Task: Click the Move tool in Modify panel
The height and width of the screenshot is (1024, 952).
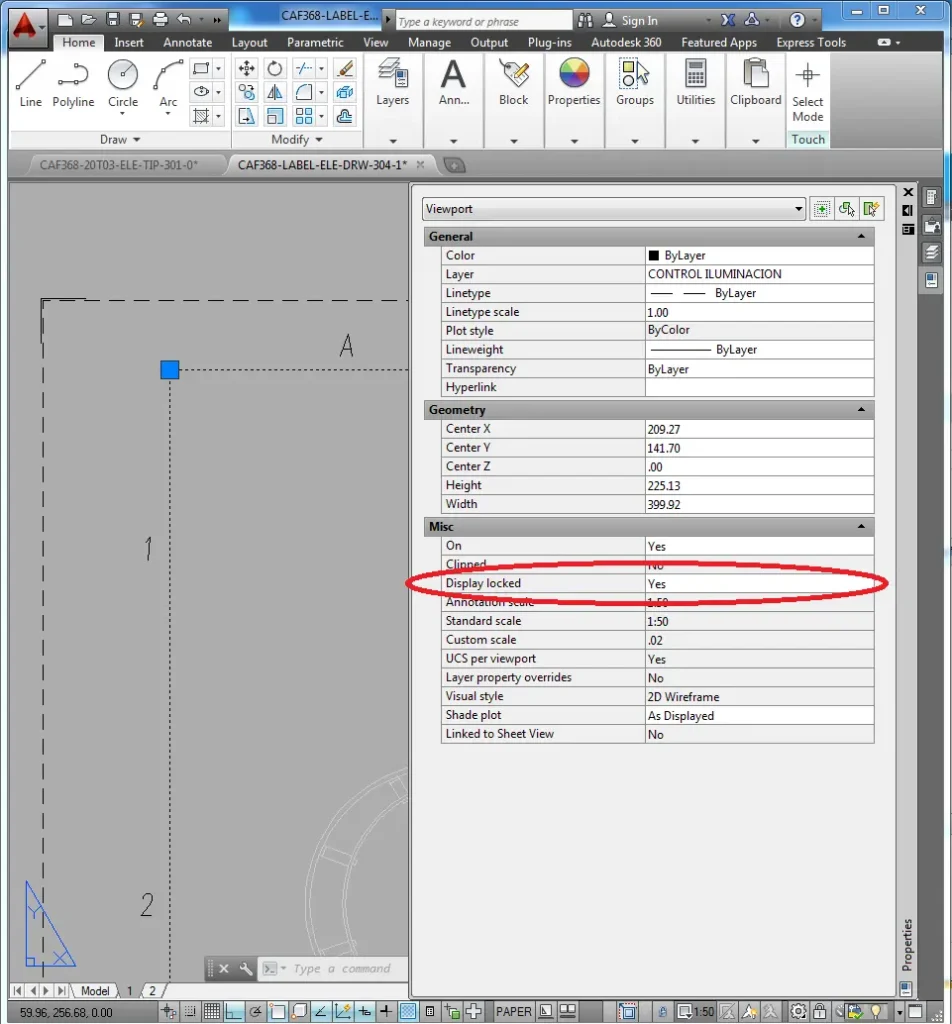Action: point(246,68)
